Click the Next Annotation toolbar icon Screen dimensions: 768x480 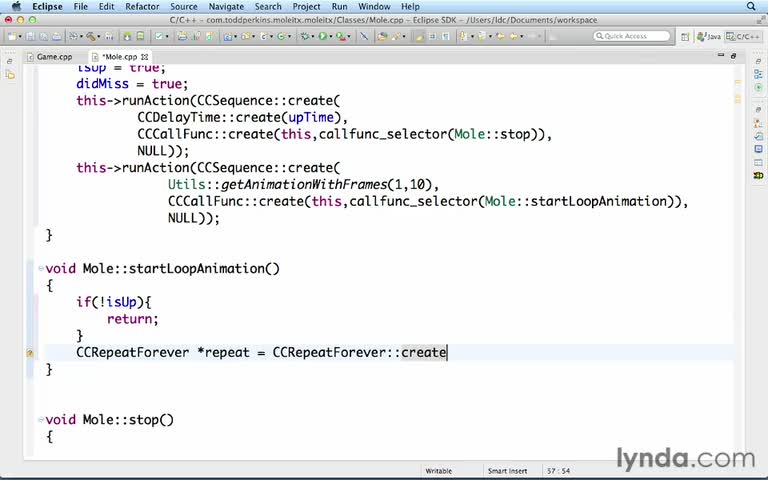click(463, 37)
